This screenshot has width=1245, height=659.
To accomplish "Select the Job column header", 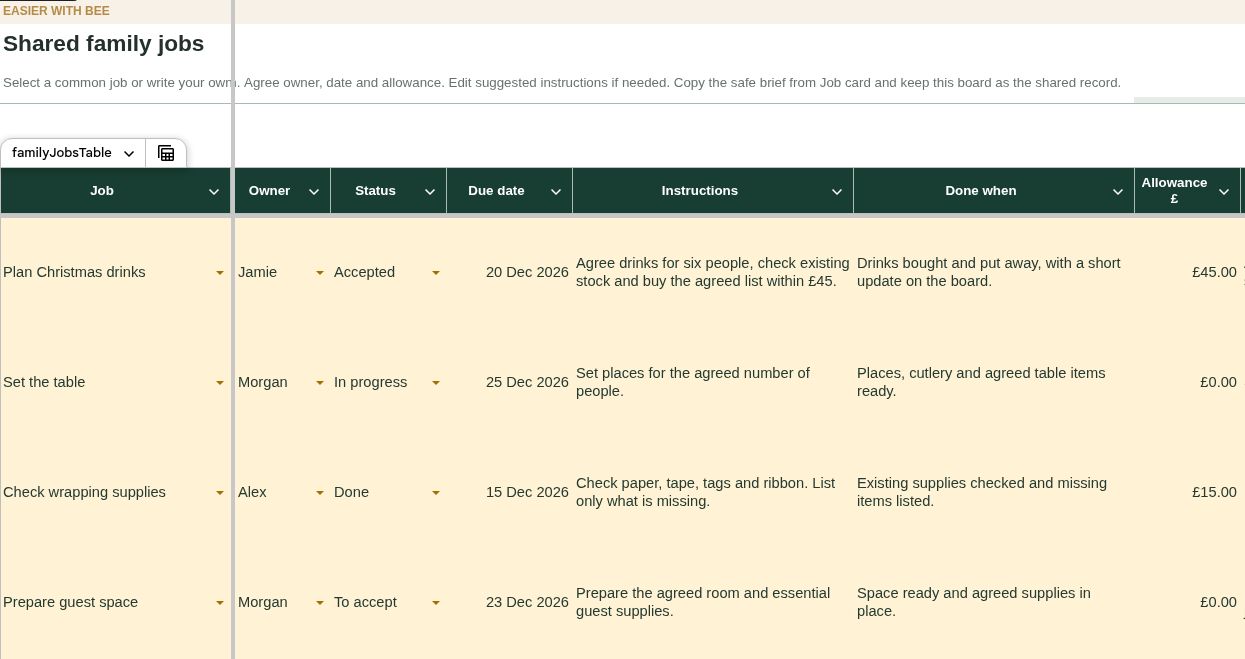I will [x=116, y=191].
